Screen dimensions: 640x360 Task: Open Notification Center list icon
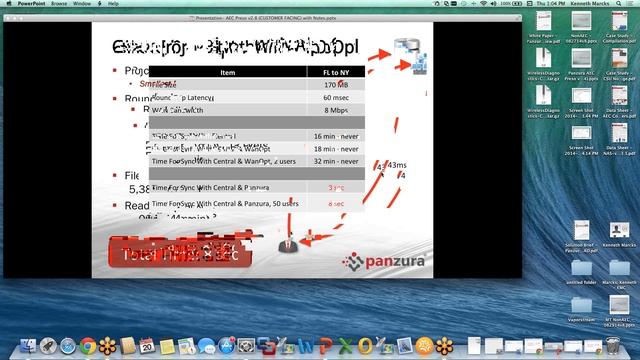click(630, 3)
